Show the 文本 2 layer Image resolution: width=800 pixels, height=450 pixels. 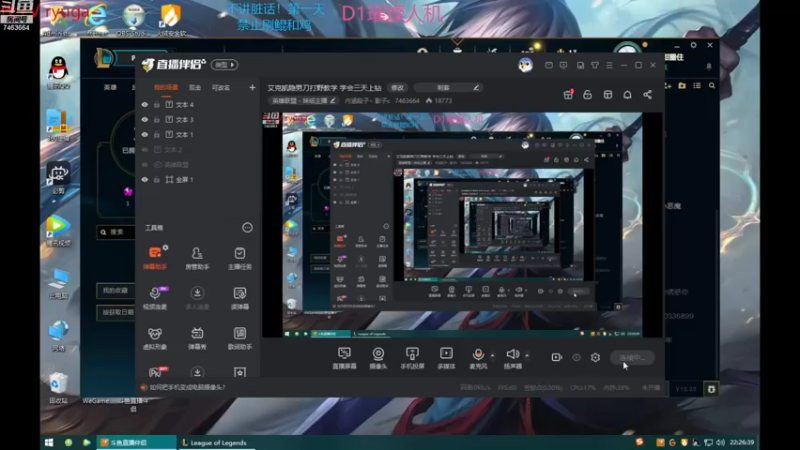145,149
